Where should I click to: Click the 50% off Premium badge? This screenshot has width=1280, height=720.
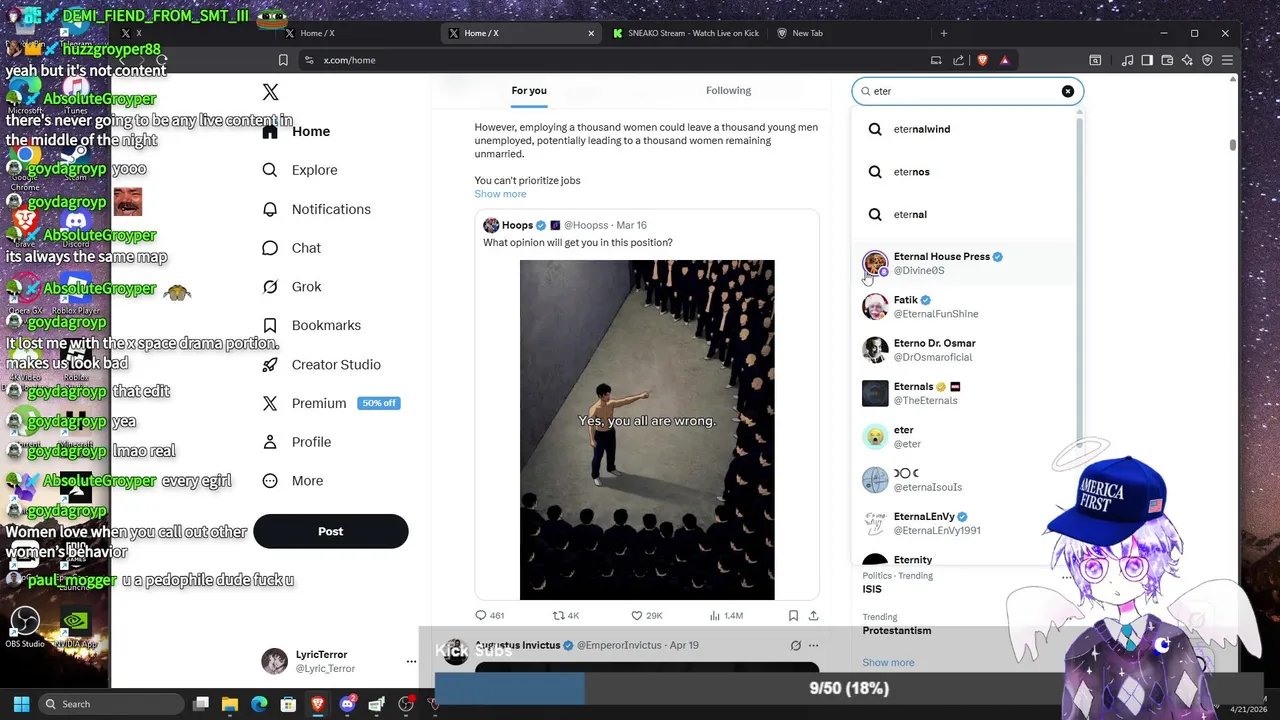(x=379, y=403)
